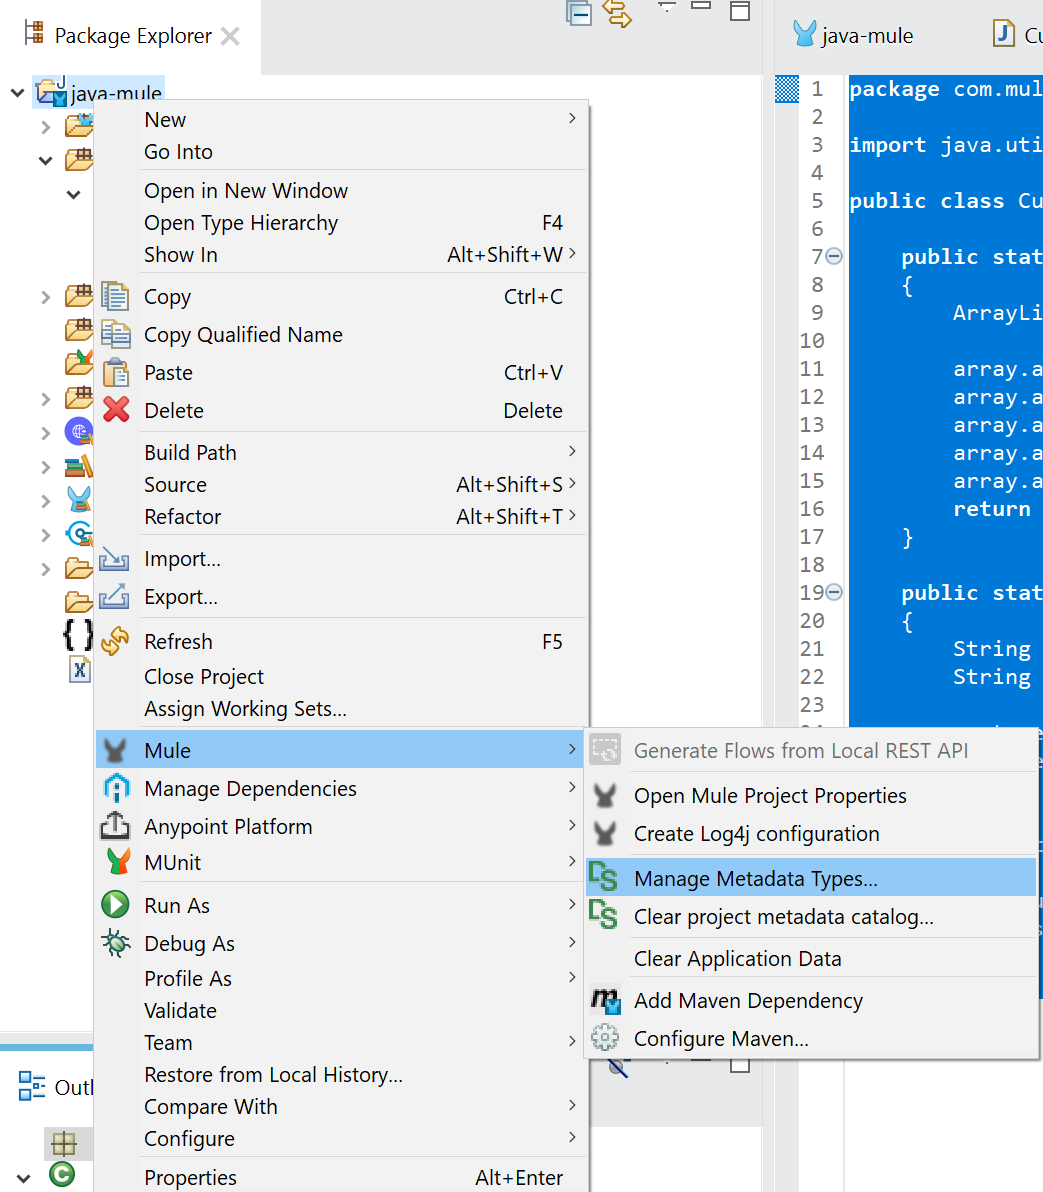Image resolution: width=1043 pixels, height=1192 pixels.
Task: Choose Open Mule Project Properties
Action: [x=769, y=796]
